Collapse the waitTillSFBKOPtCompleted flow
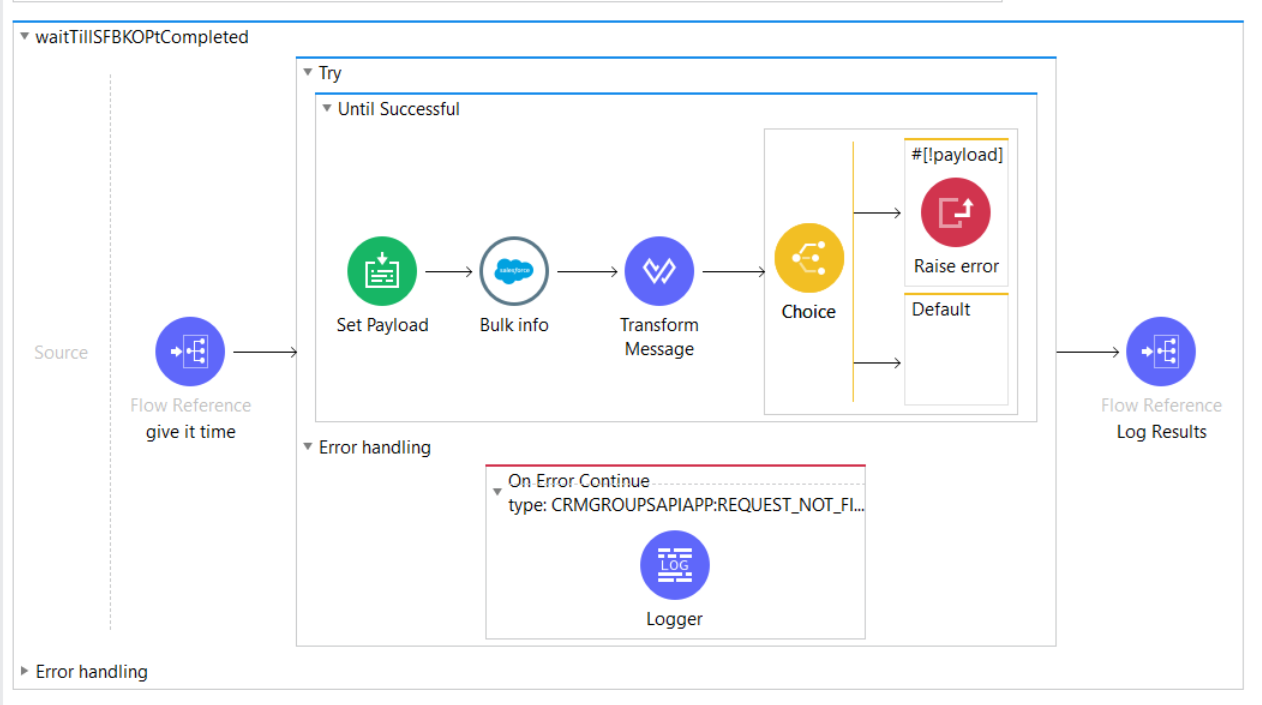This screenshot has height=705, width=1262. tap(24, 37)
